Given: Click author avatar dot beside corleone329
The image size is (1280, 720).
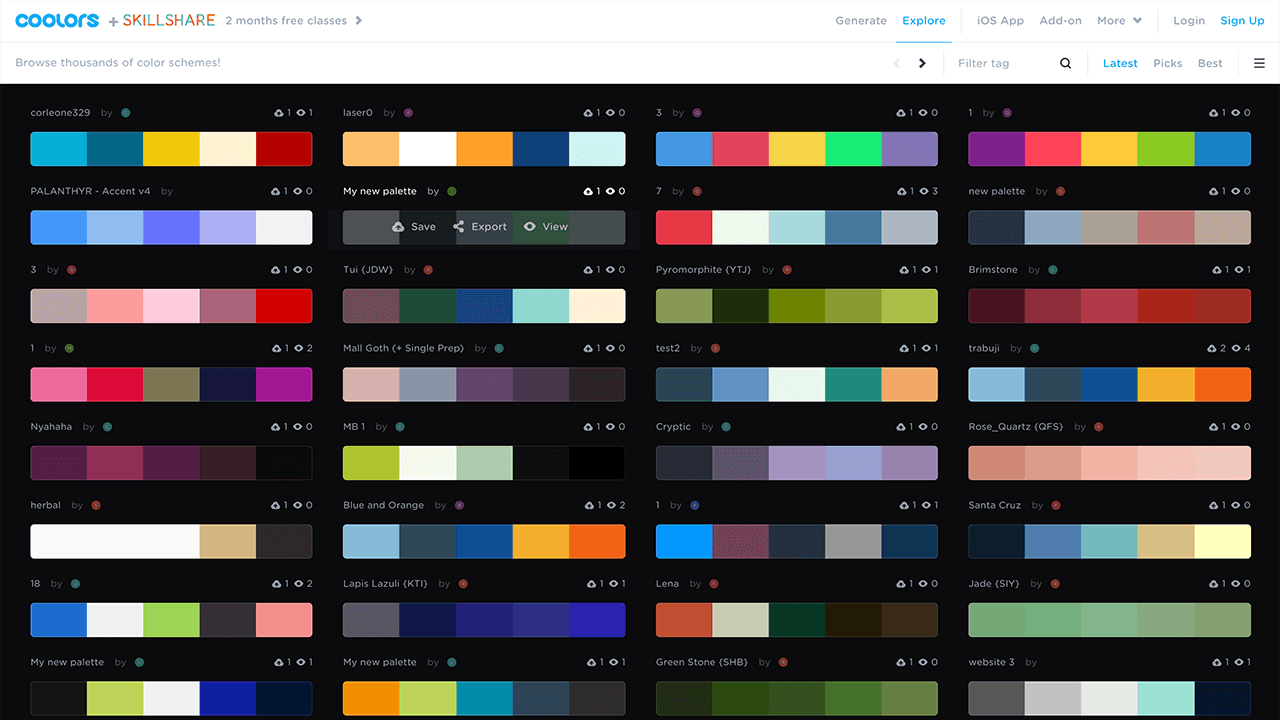Looking at the screenshot, I should [x=126, y=113].
